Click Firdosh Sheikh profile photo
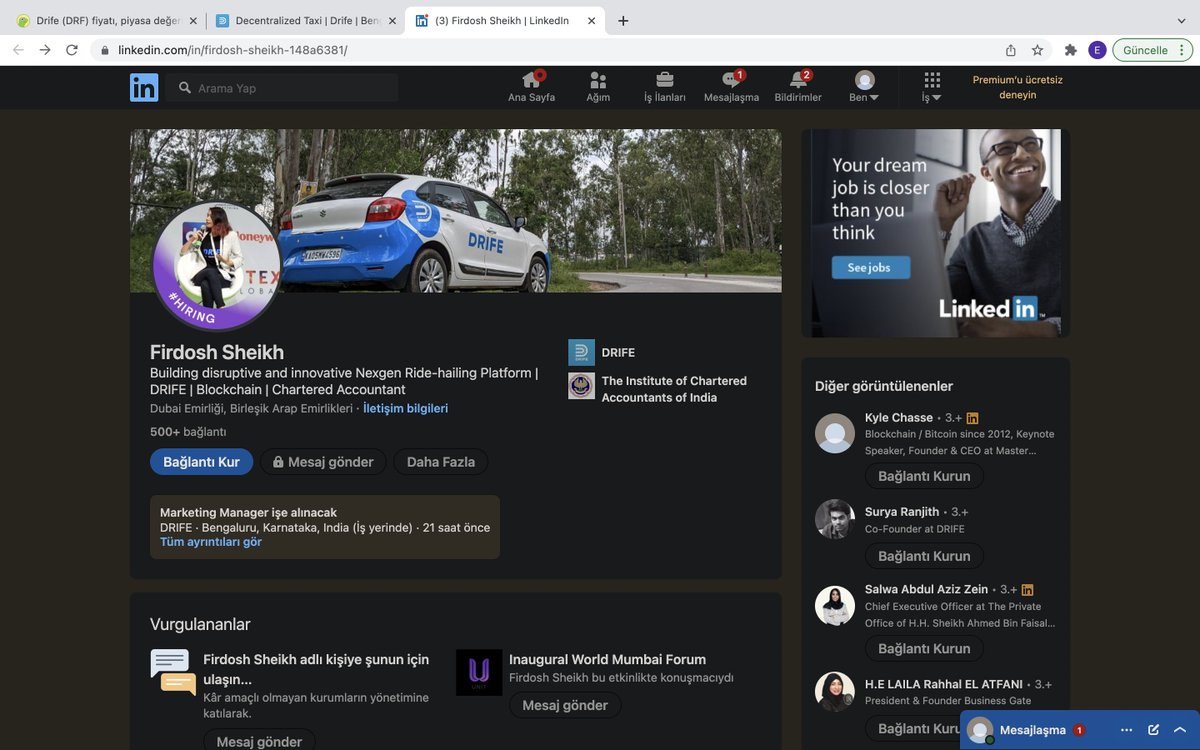The width and height of the screenshot is (1200, 750). coord(216,265)
